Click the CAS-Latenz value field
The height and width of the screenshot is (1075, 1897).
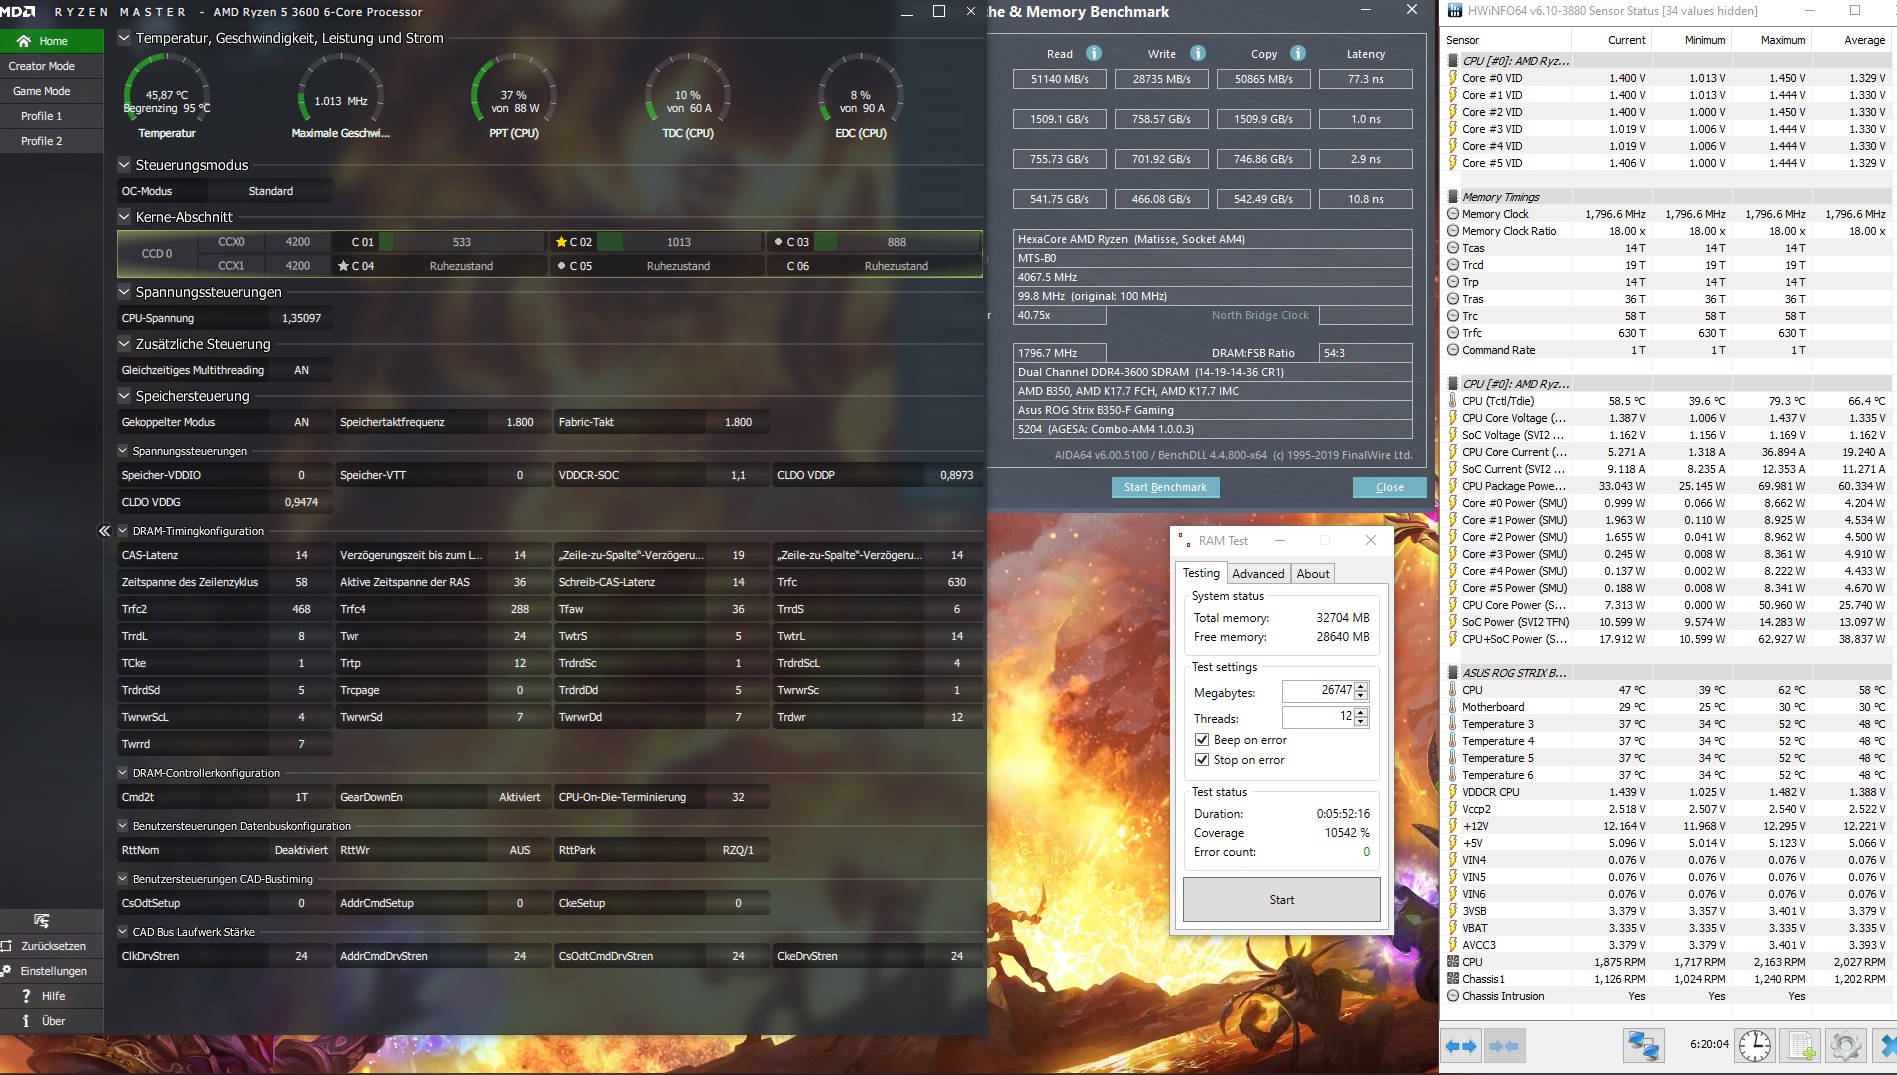301,555
